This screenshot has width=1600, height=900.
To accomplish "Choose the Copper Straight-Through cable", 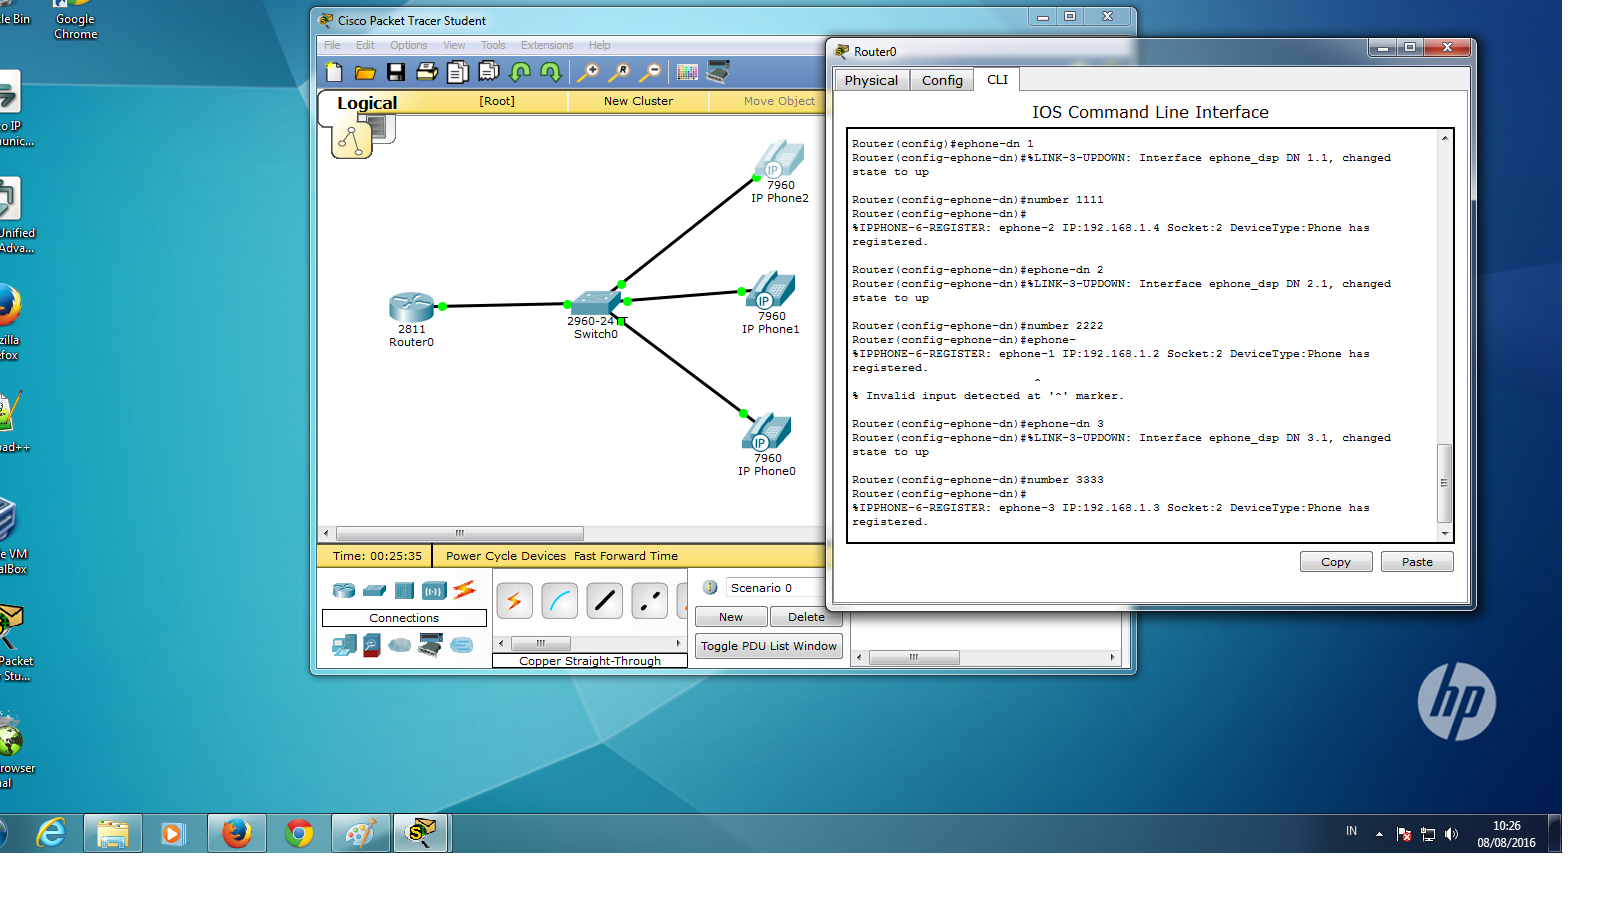I will (604, 601).
